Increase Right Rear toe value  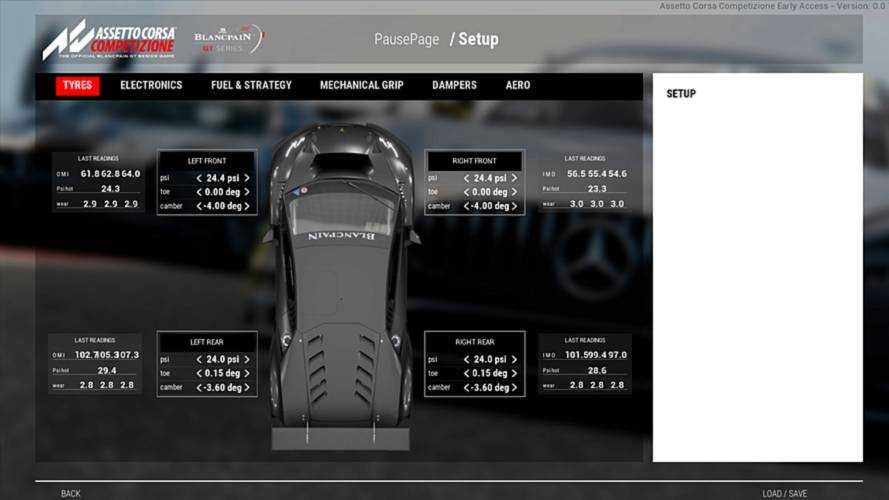514,374
